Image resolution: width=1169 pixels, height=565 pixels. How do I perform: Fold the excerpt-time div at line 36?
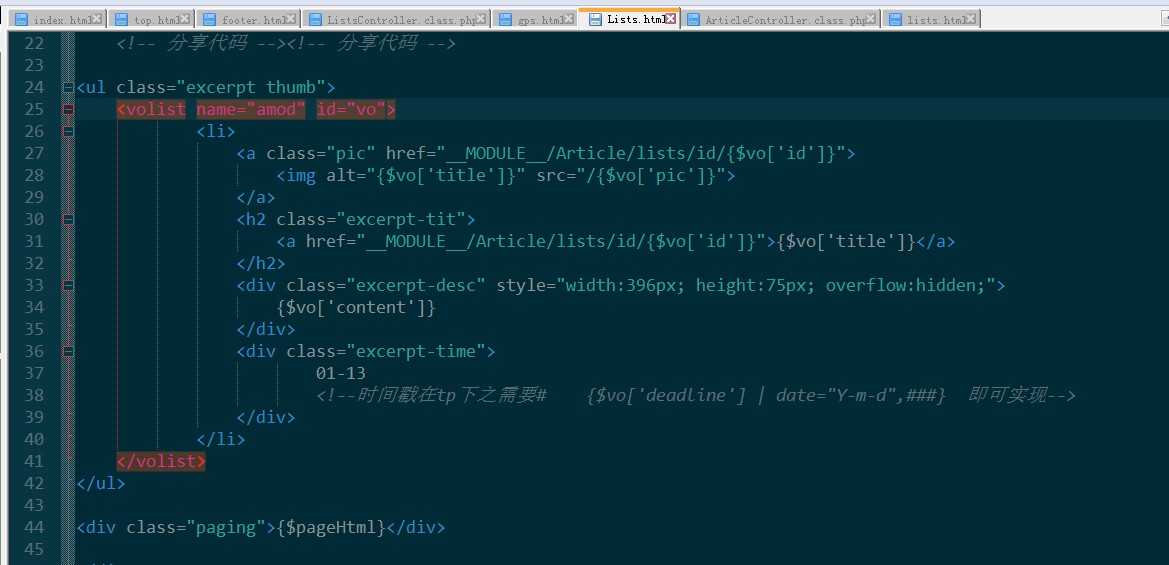coord(69,351)
